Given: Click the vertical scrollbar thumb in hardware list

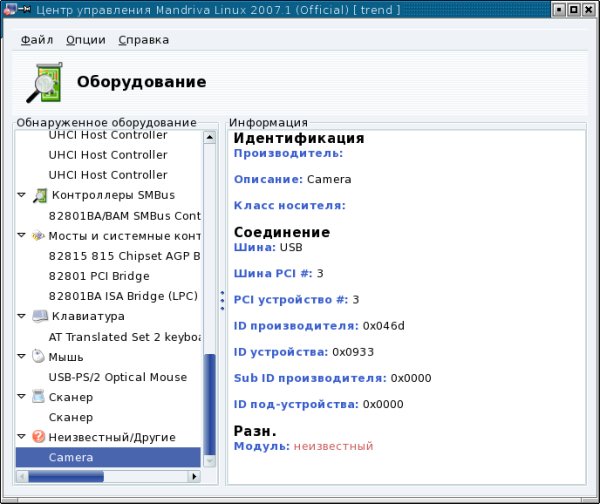Looking at the screenshot, I should click(x=209, y=405).
